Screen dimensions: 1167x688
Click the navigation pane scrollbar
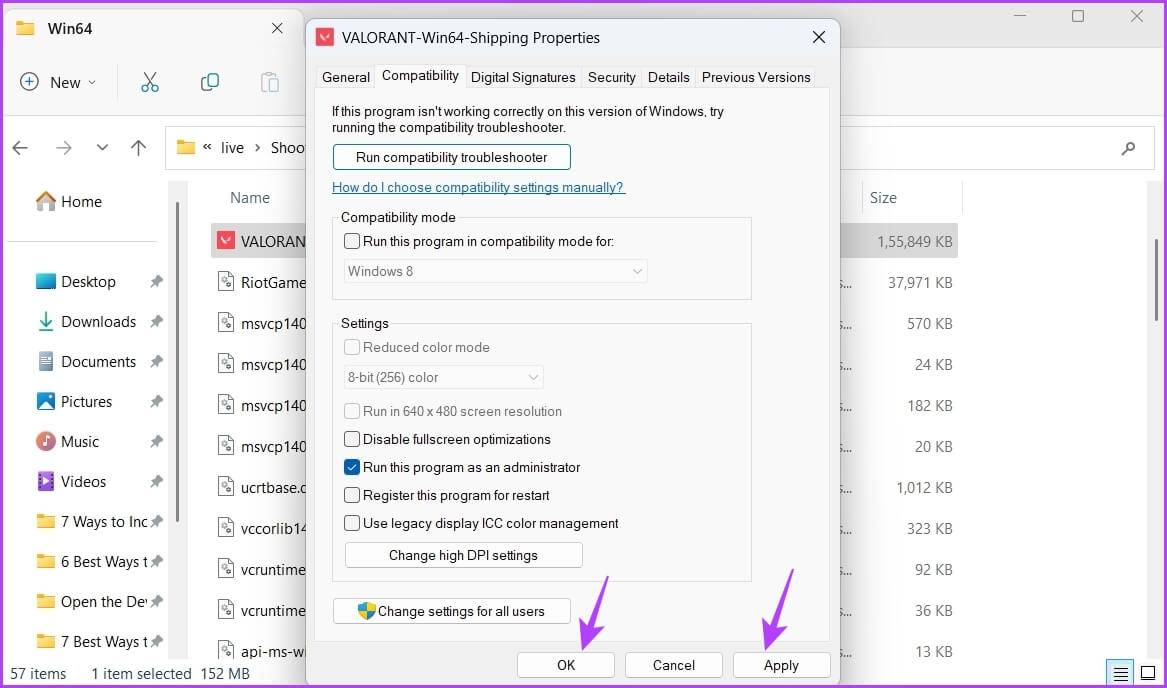click(x=177, y=362)
